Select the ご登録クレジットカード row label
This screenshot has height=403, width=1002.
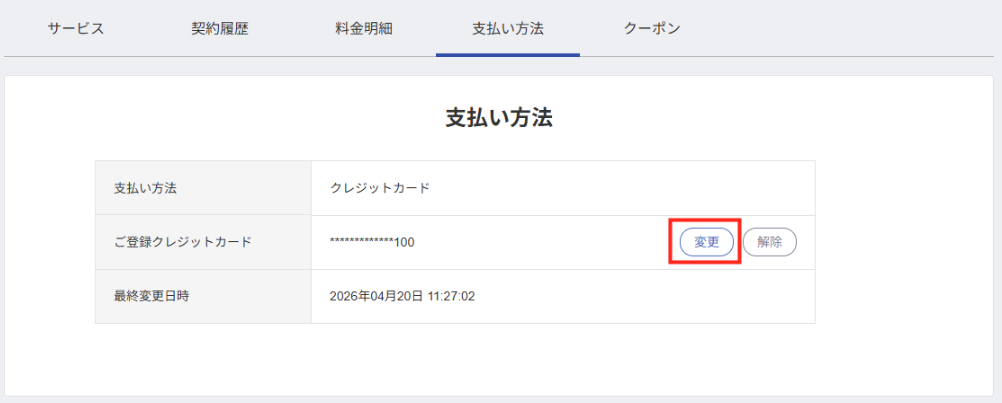(183, 242)
